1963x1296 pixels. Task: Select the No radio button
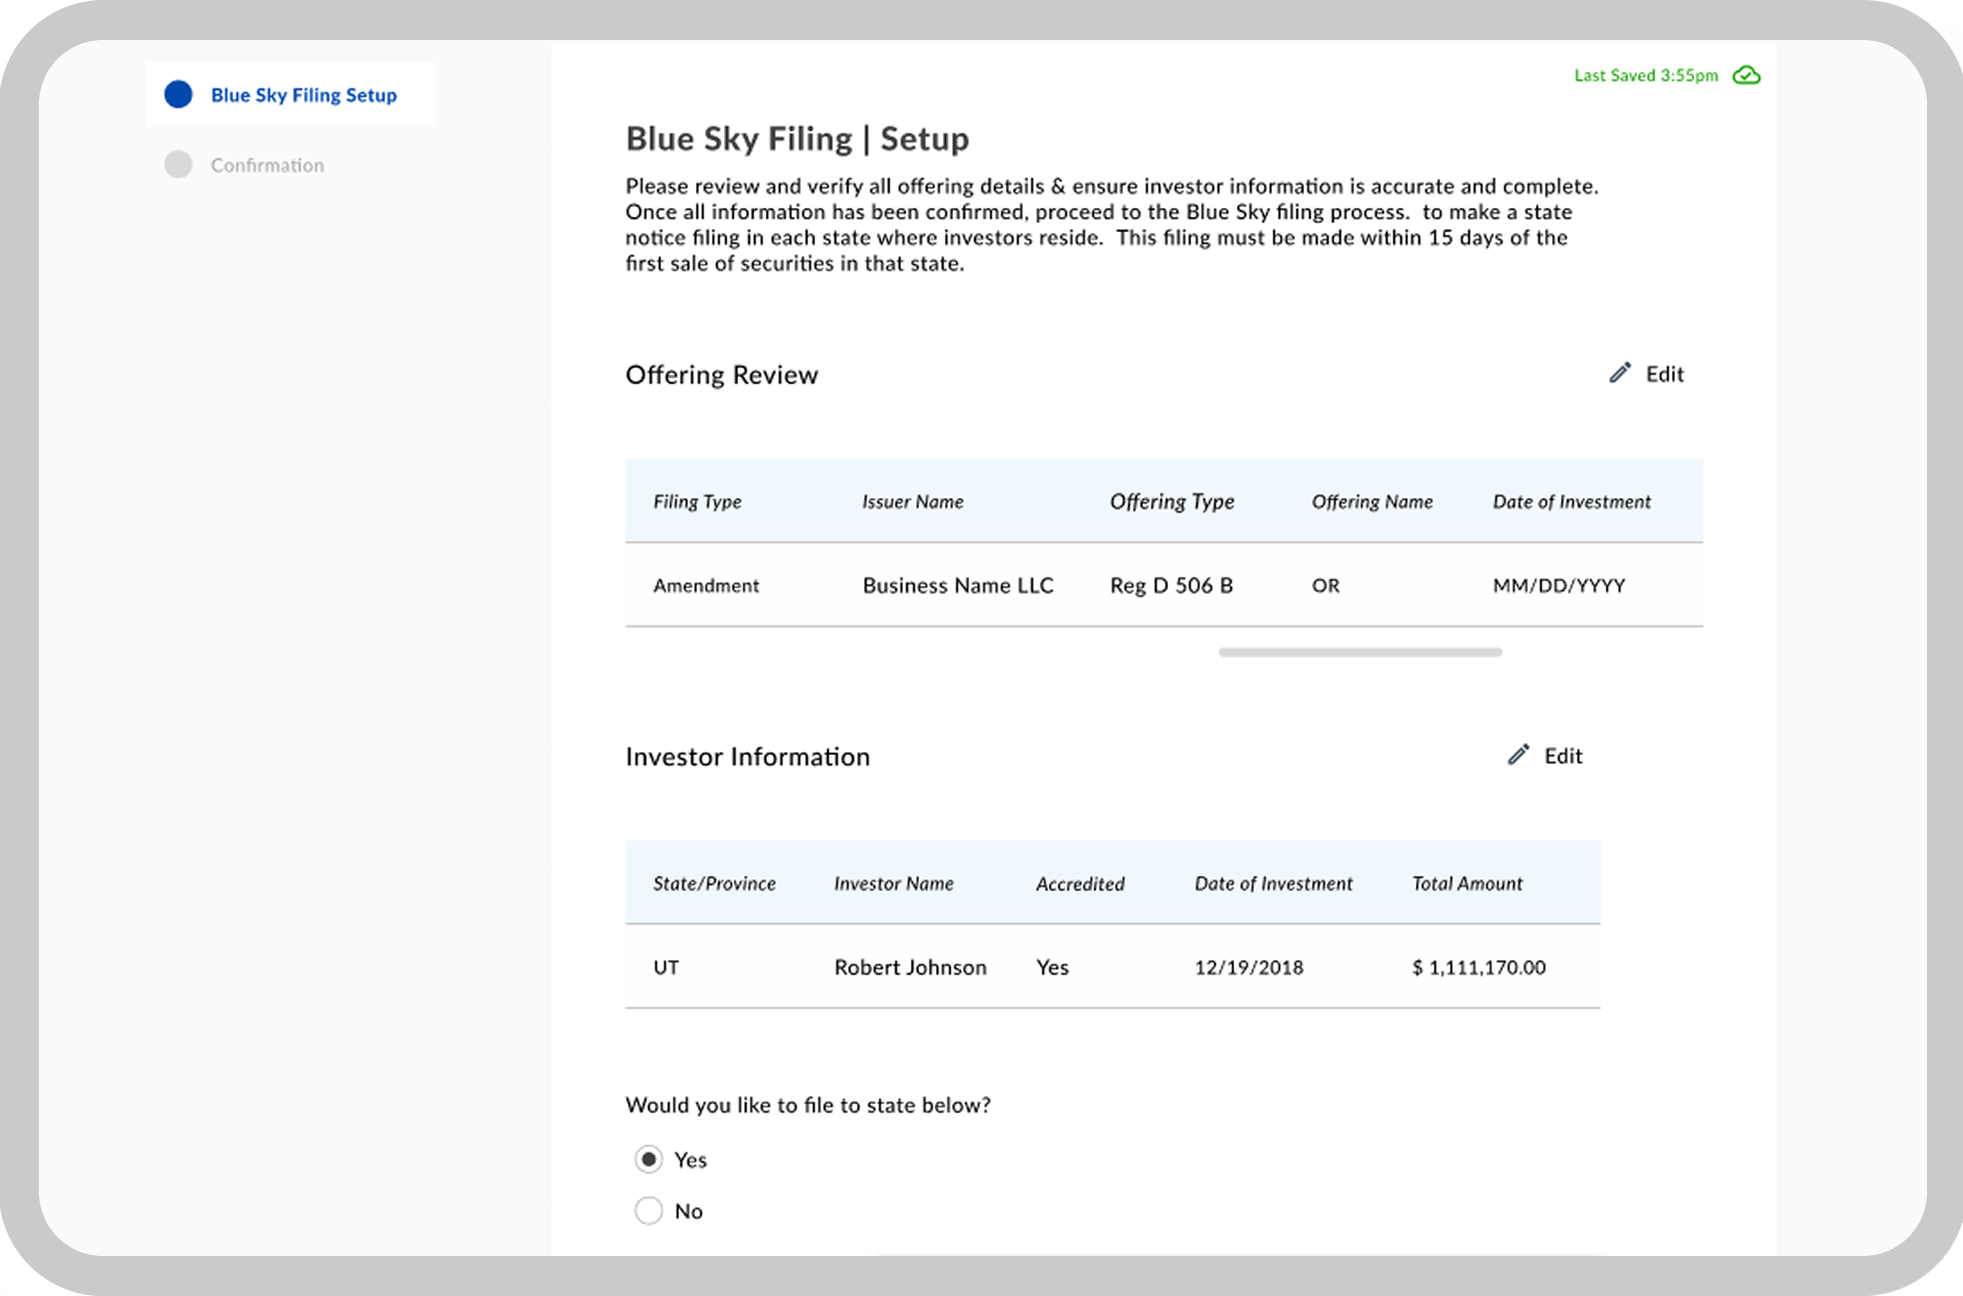coord(648,1210)
